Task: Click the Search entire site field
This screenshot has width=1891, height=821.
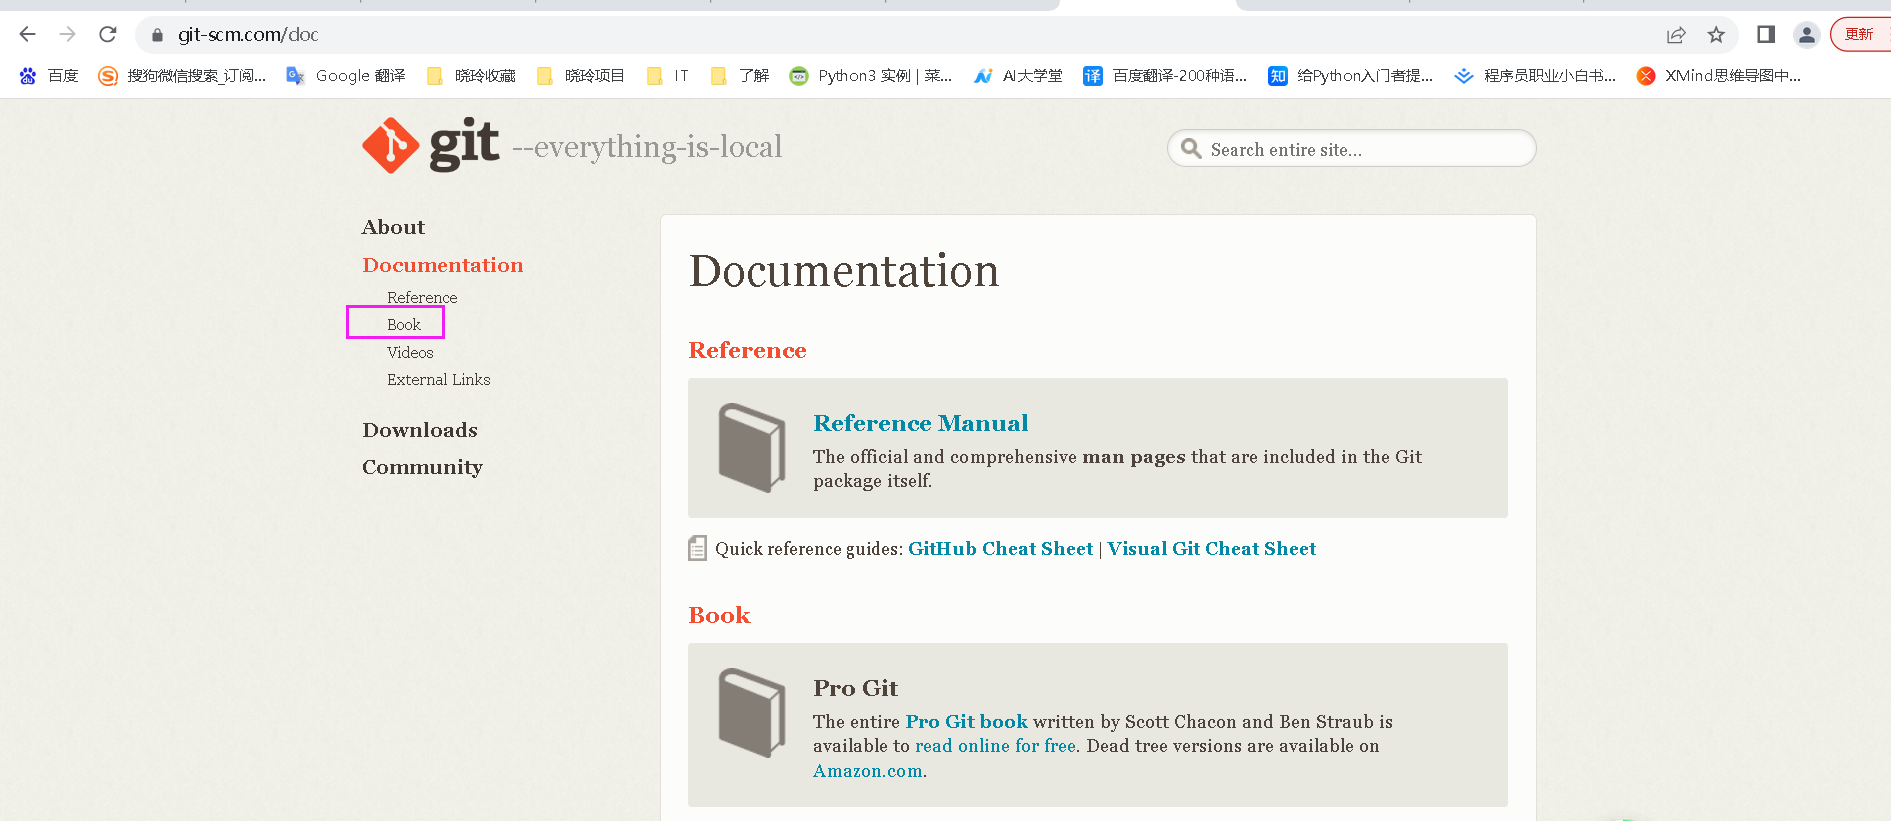Action: pos(1351,149)
